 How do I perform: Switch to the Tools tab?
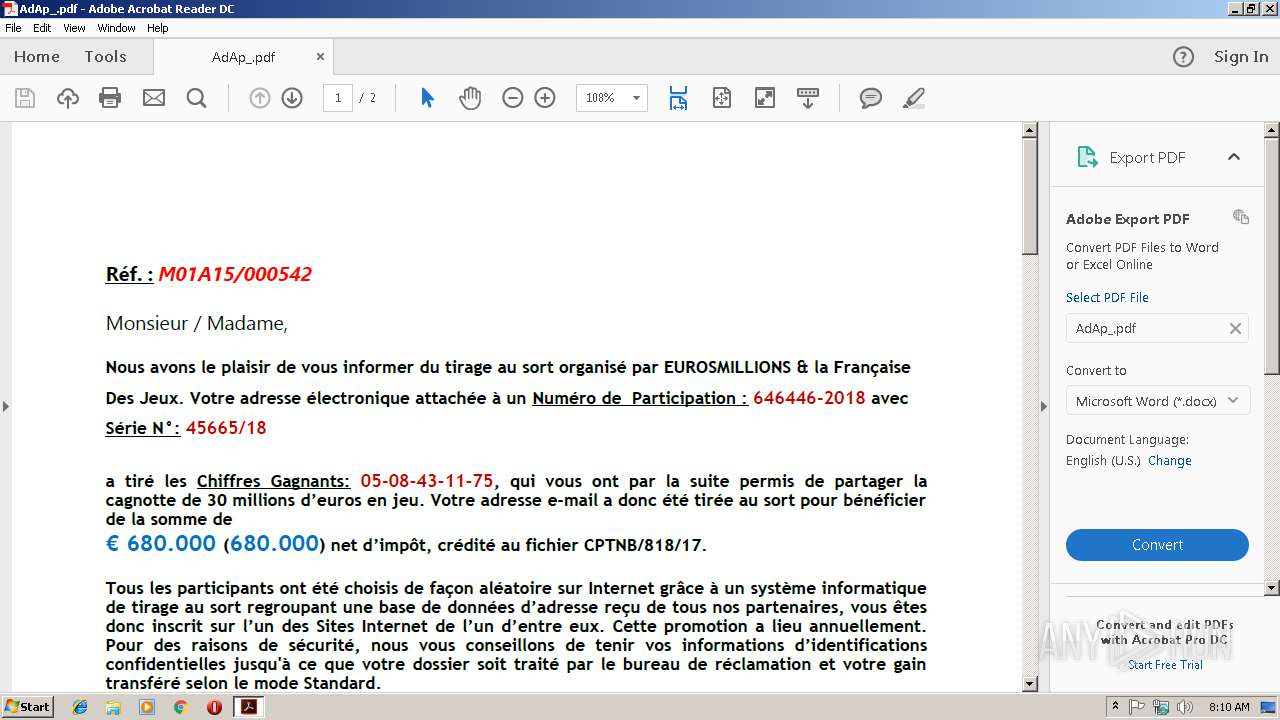(x=105, y=57)
